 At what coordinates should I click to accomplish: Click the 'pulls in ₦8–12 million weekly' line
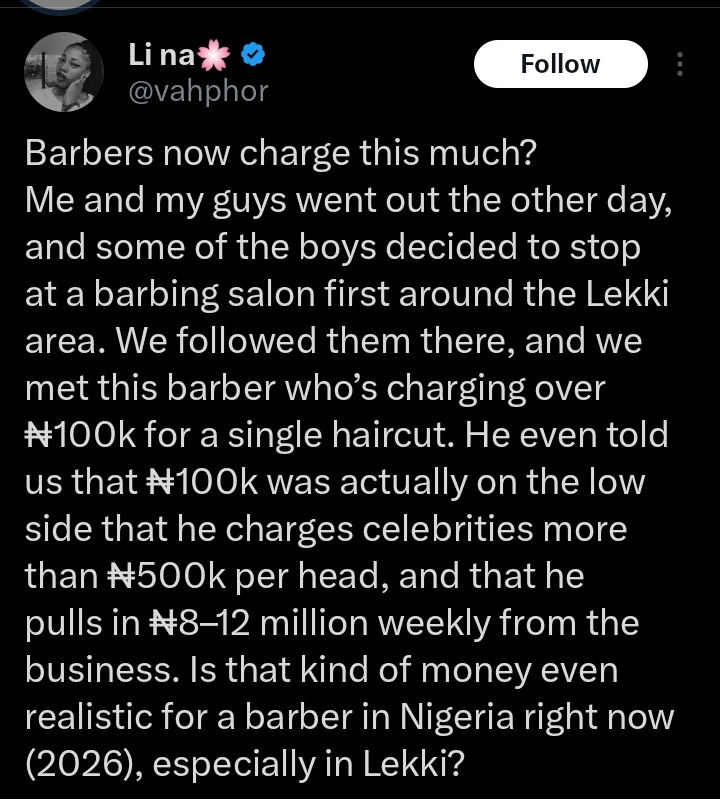(331, 623)
